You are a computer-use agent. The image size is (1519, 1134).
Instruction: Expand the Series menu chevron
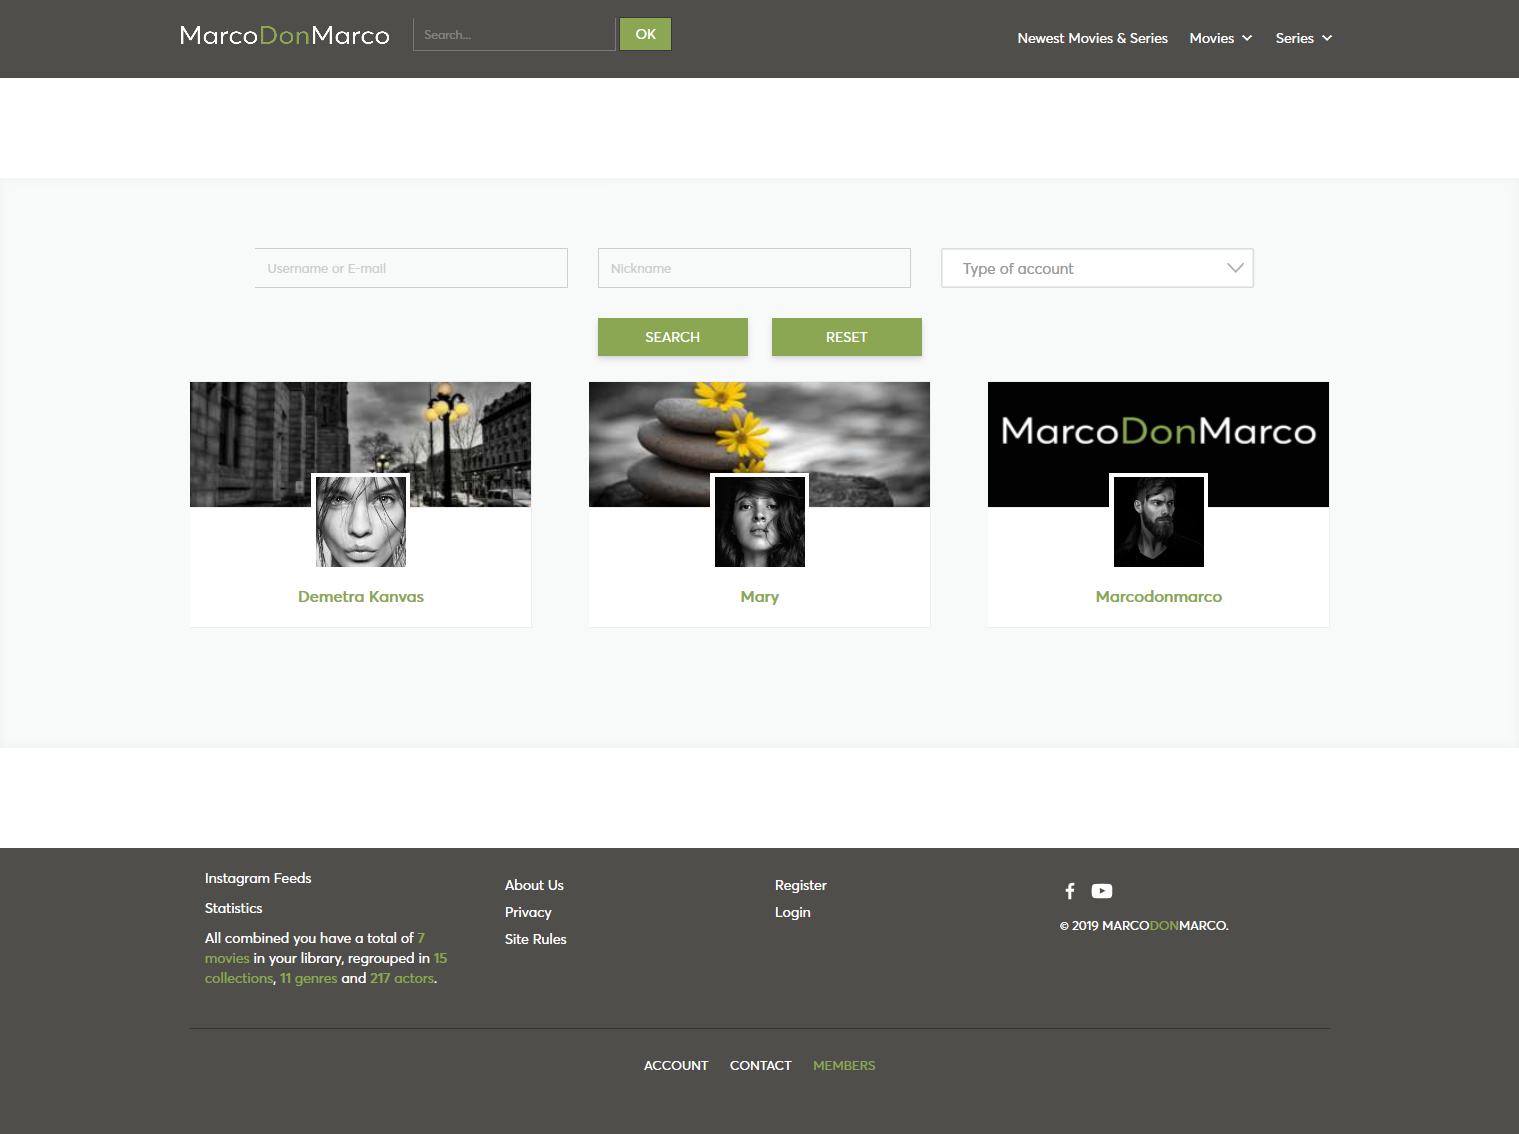click(1327, 38)
